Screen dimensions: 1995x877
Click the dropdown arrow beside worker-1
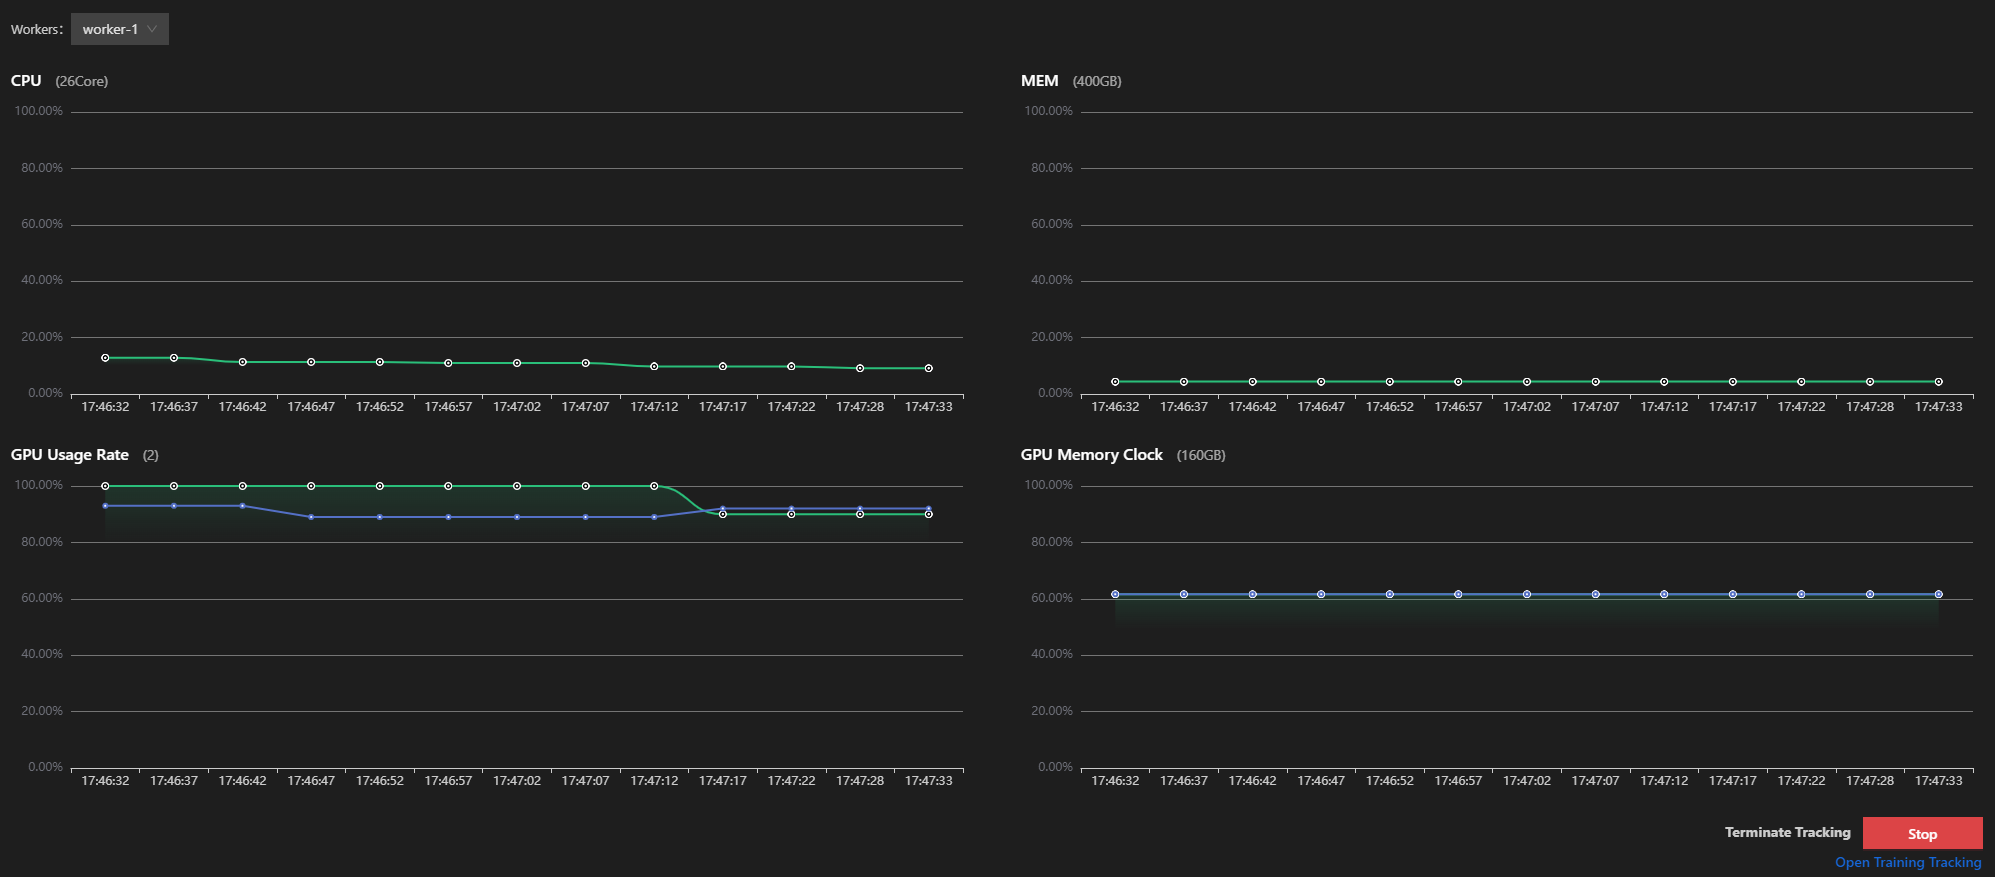point(152,29)
